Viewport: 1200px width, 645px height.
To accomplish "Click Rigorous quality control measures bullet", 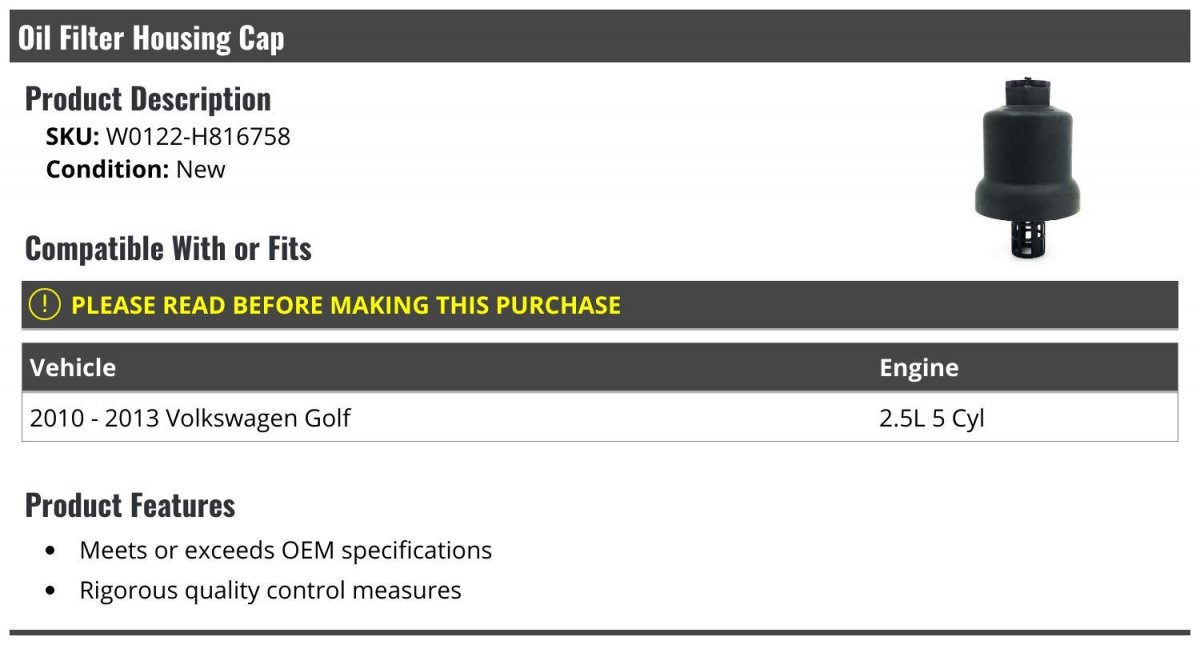I will pyautogui.click(x=271, y=590).
